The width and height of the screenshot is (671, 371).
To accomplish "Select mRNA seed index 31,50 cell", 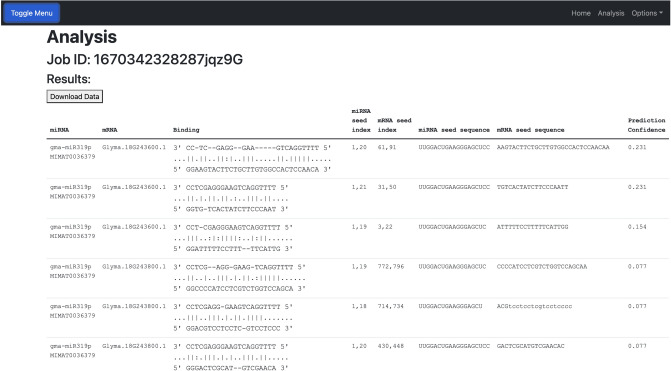I will pos(387,187).
